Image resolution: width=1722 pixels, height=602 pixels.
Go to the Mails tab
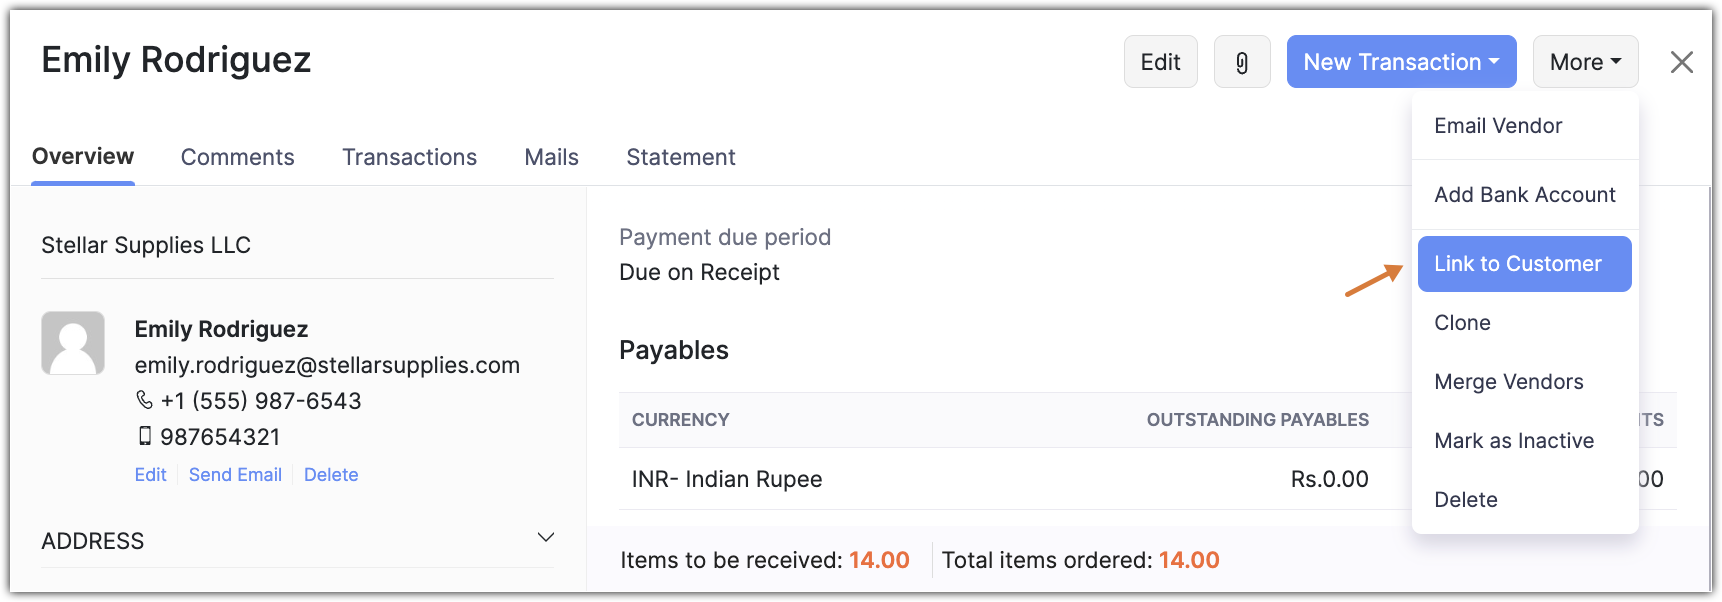click(x=551, y=157)
